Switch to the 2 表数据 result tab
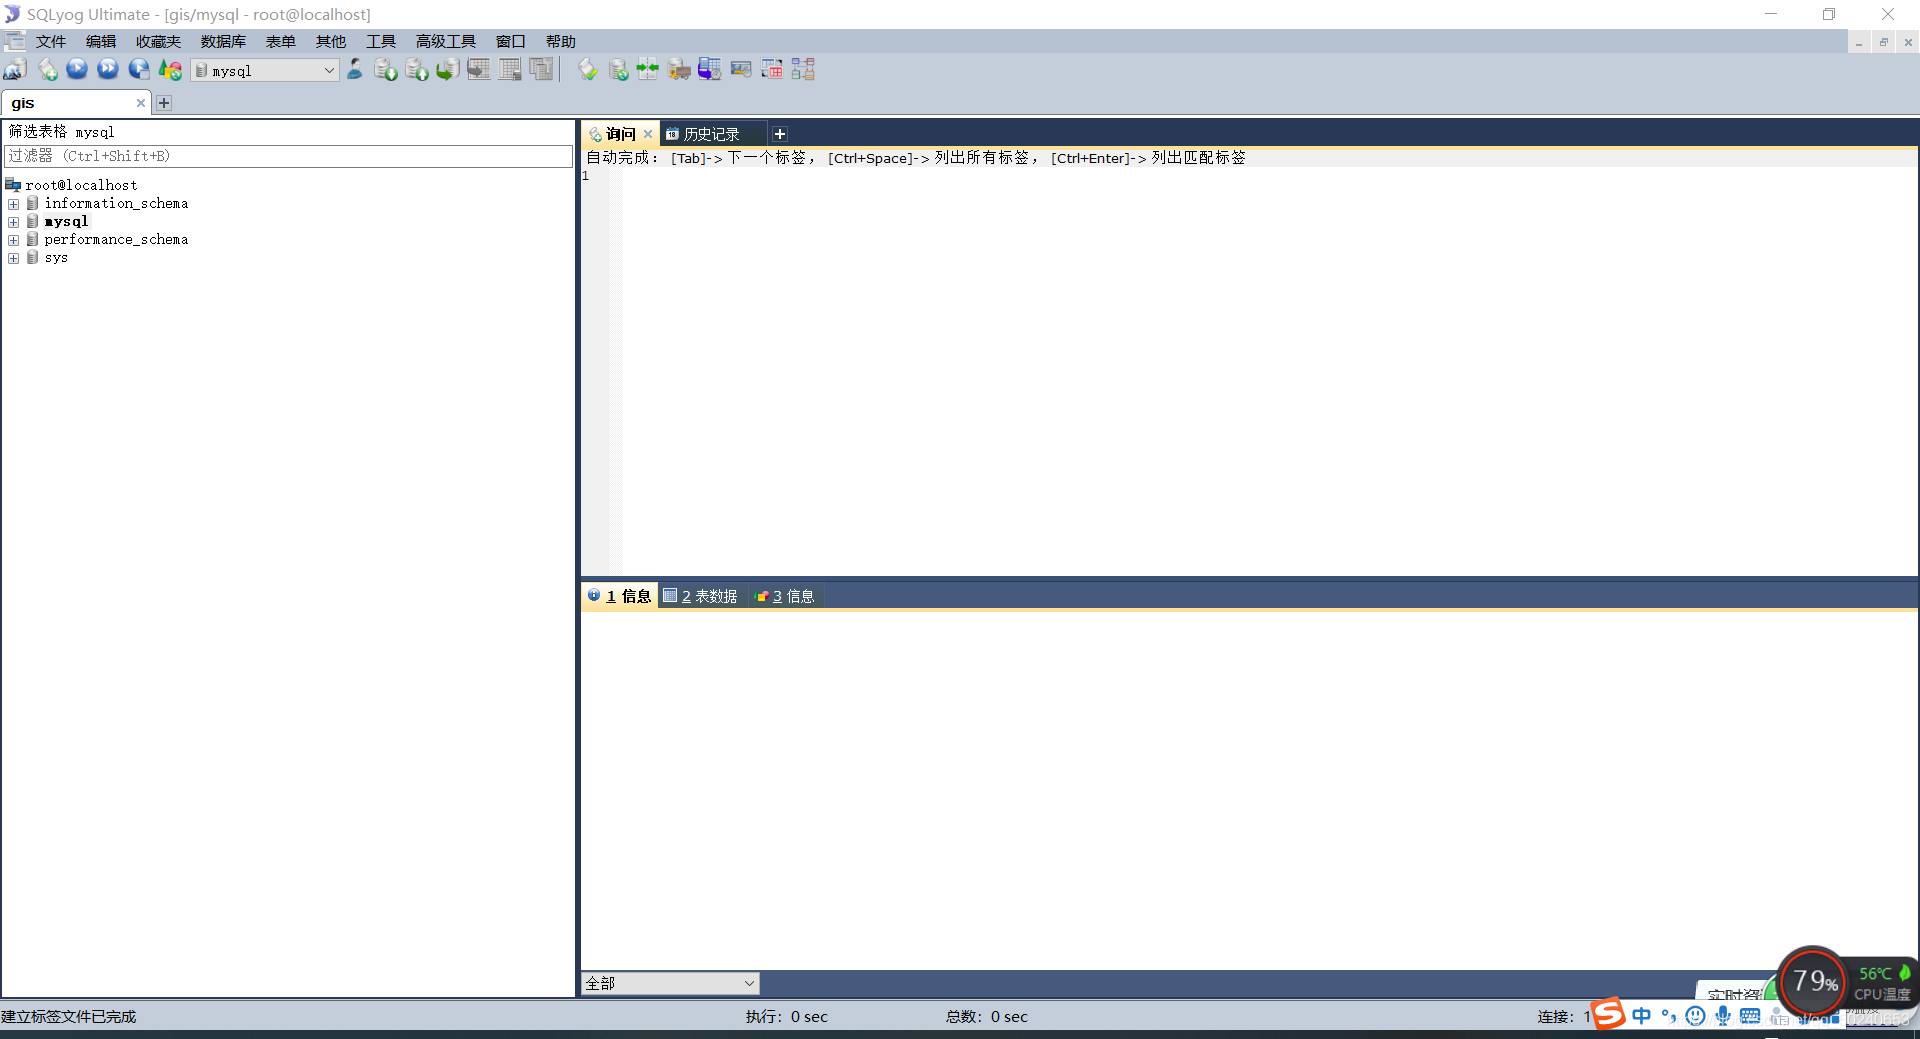The image size is (1920, 1039). (x=701, y=596)
